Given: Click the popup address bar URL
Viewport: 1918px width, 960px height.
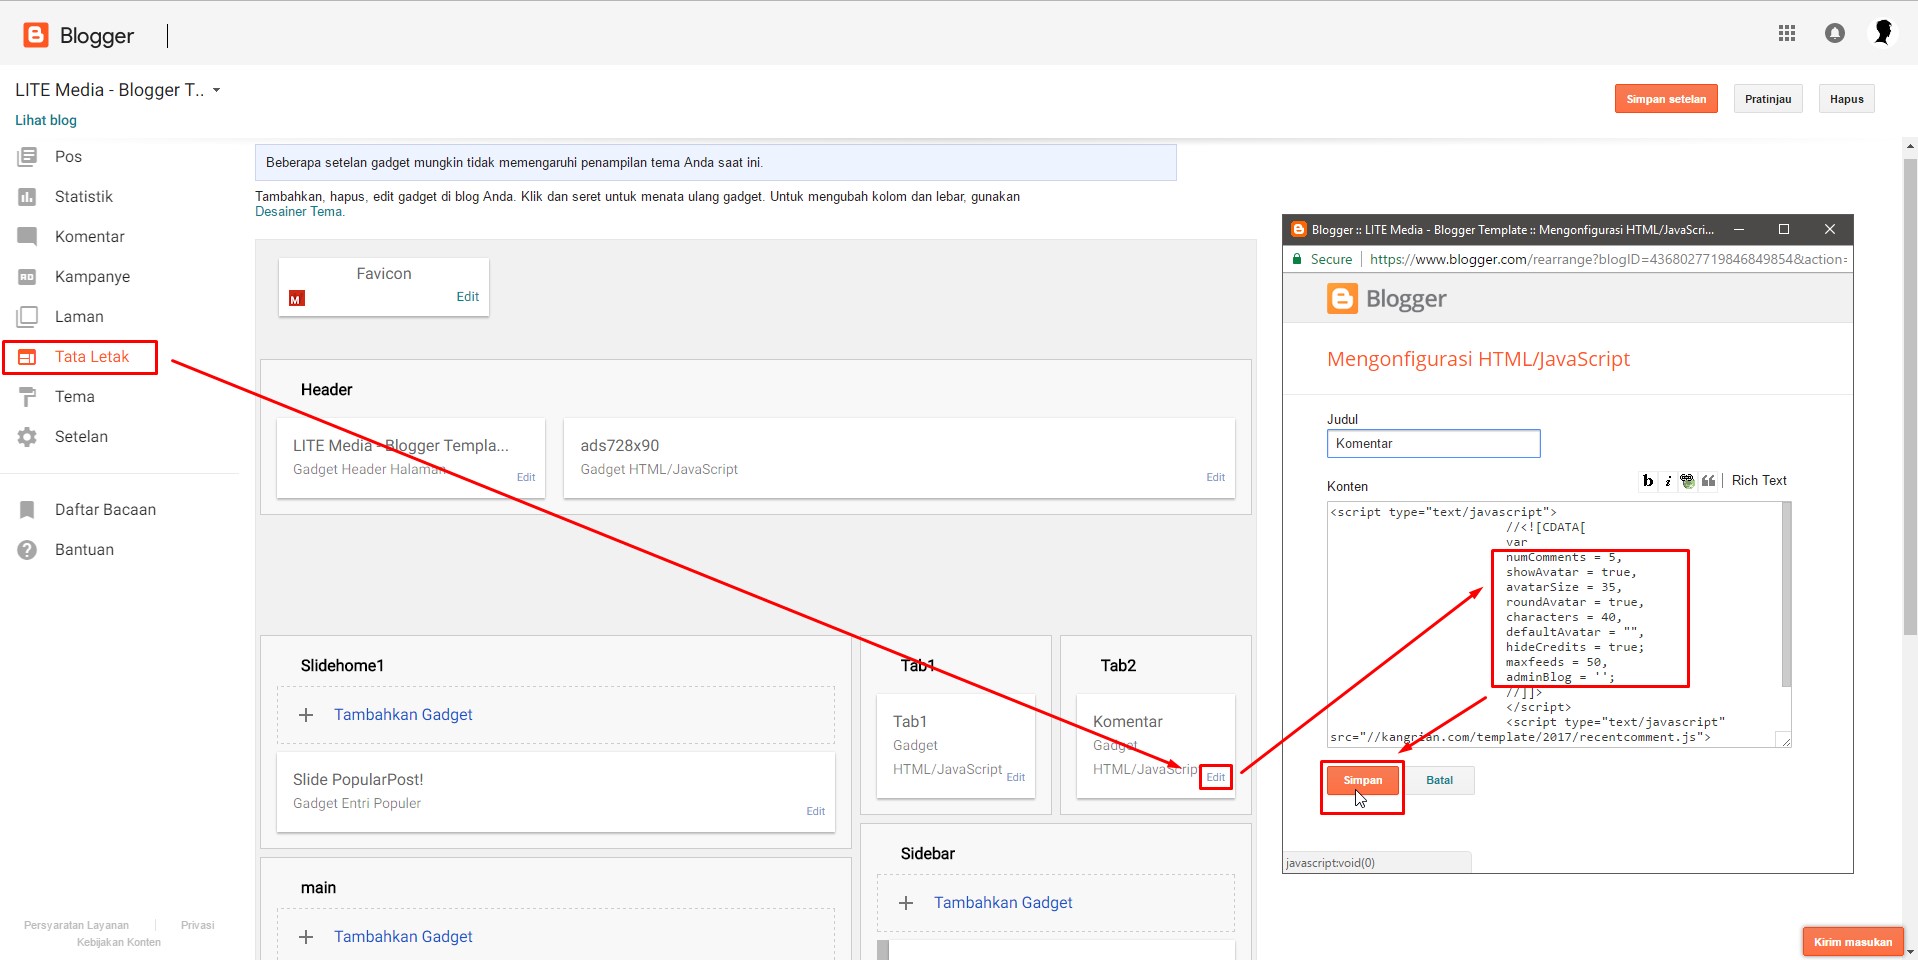Looking at the screenshot, I should pos(1608,259).
